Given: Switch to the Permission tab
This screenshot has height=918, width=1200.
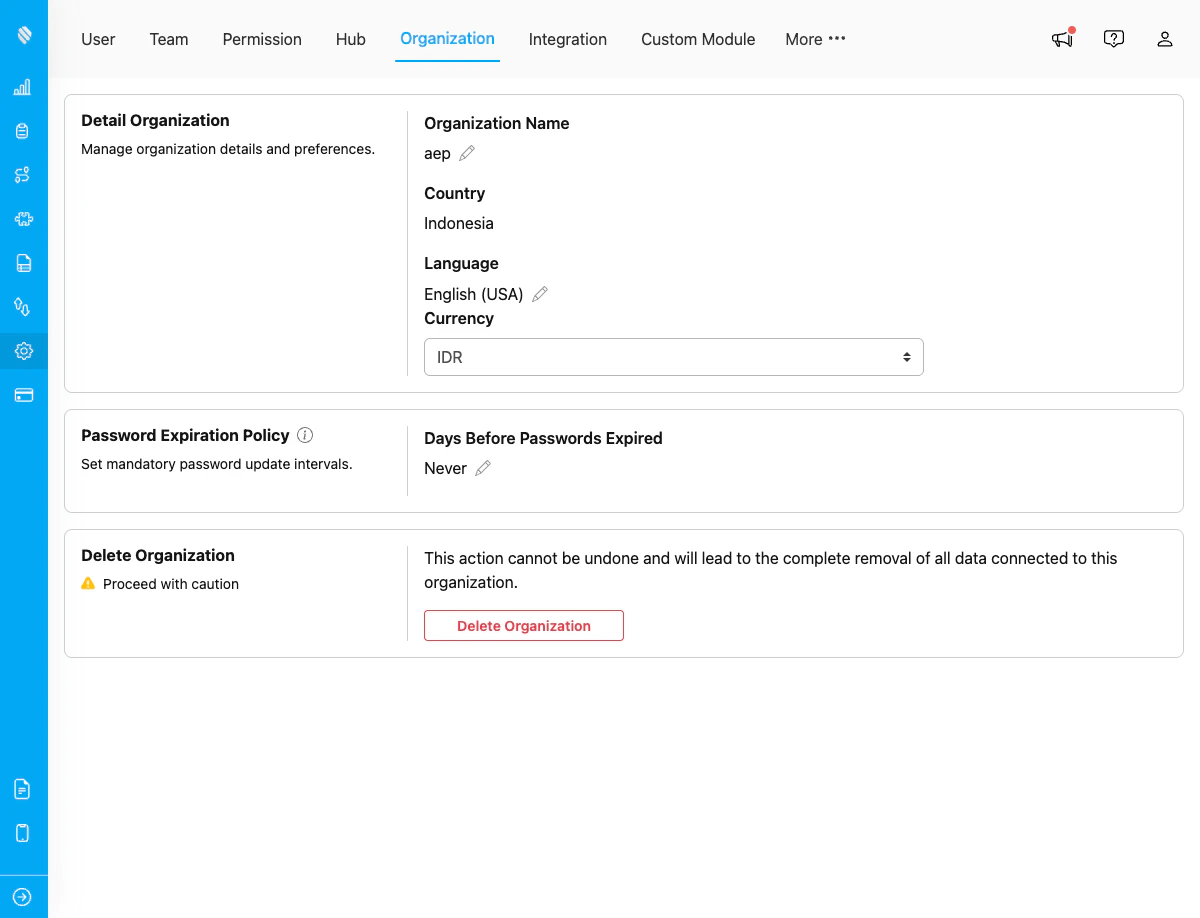Looking at the screenshot, I should 262,39.
